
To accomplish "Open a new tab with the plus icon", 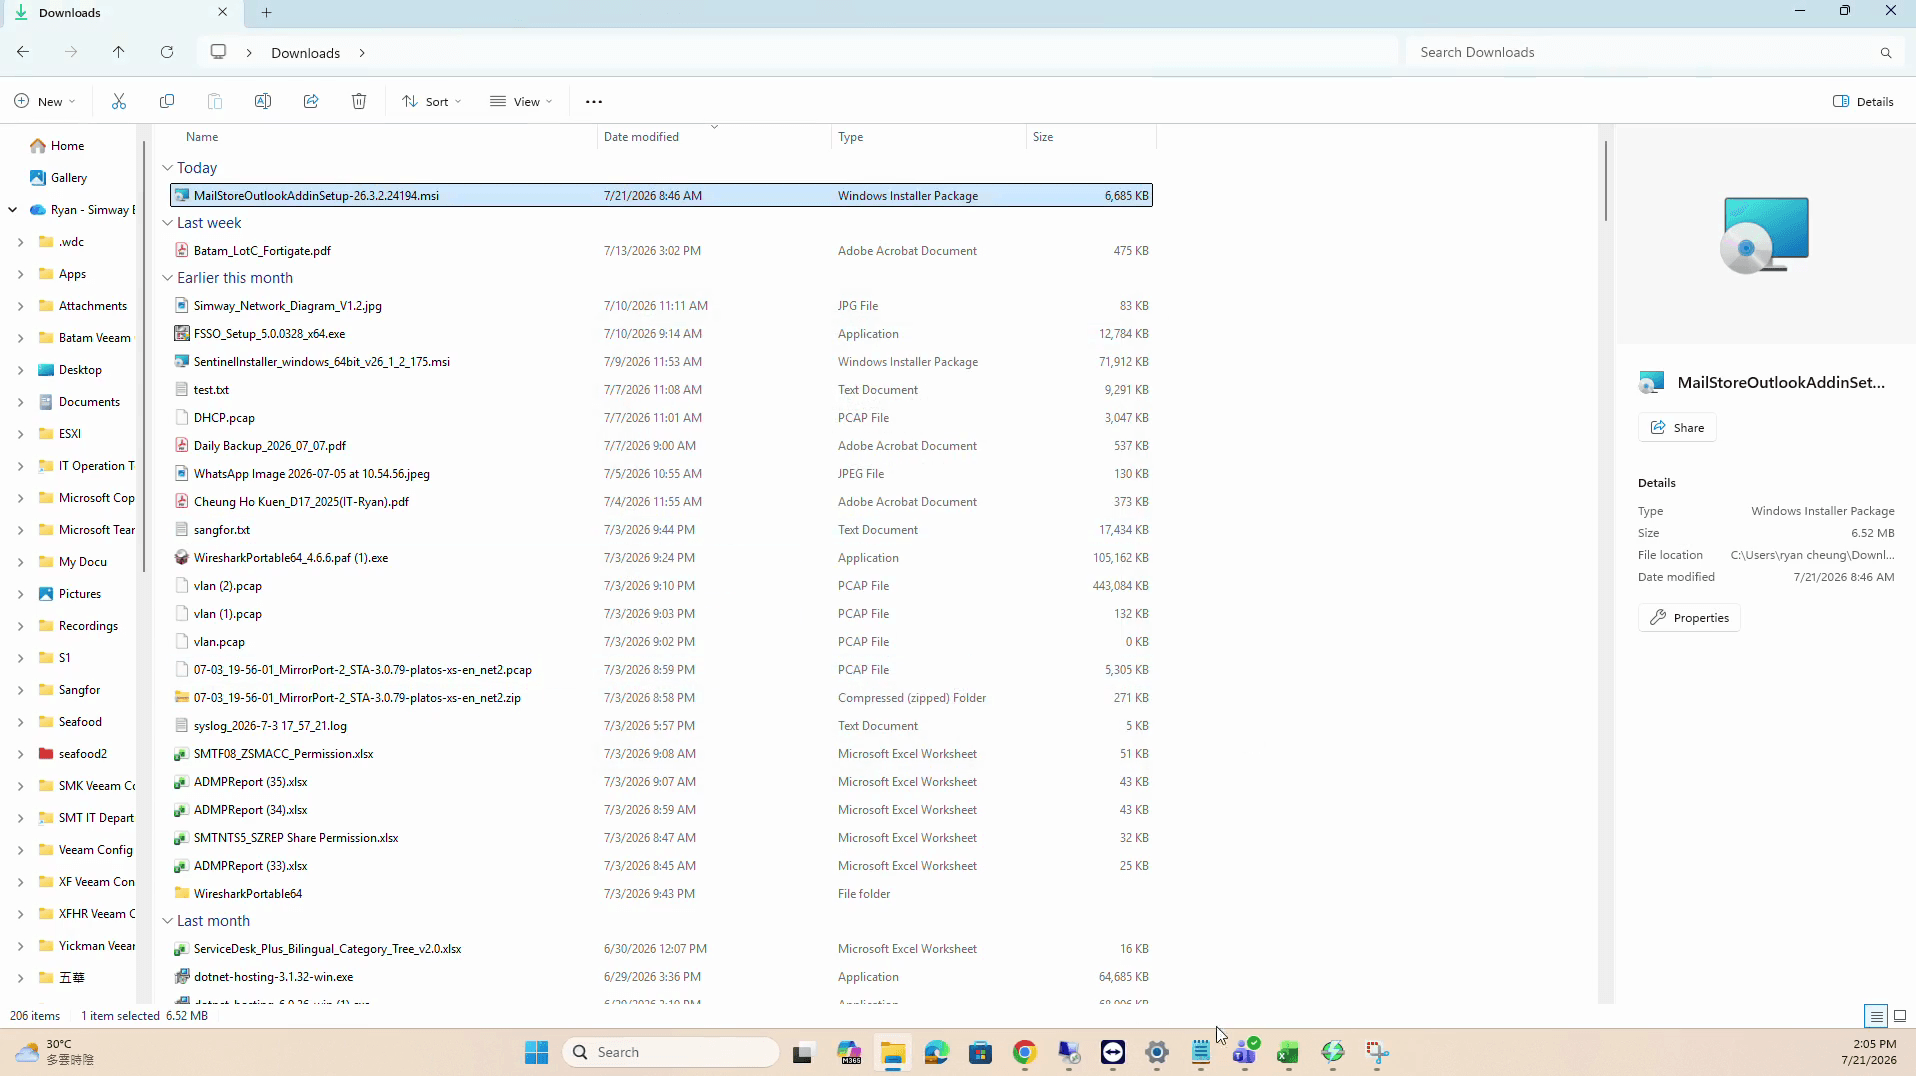I will coord(266,12).
